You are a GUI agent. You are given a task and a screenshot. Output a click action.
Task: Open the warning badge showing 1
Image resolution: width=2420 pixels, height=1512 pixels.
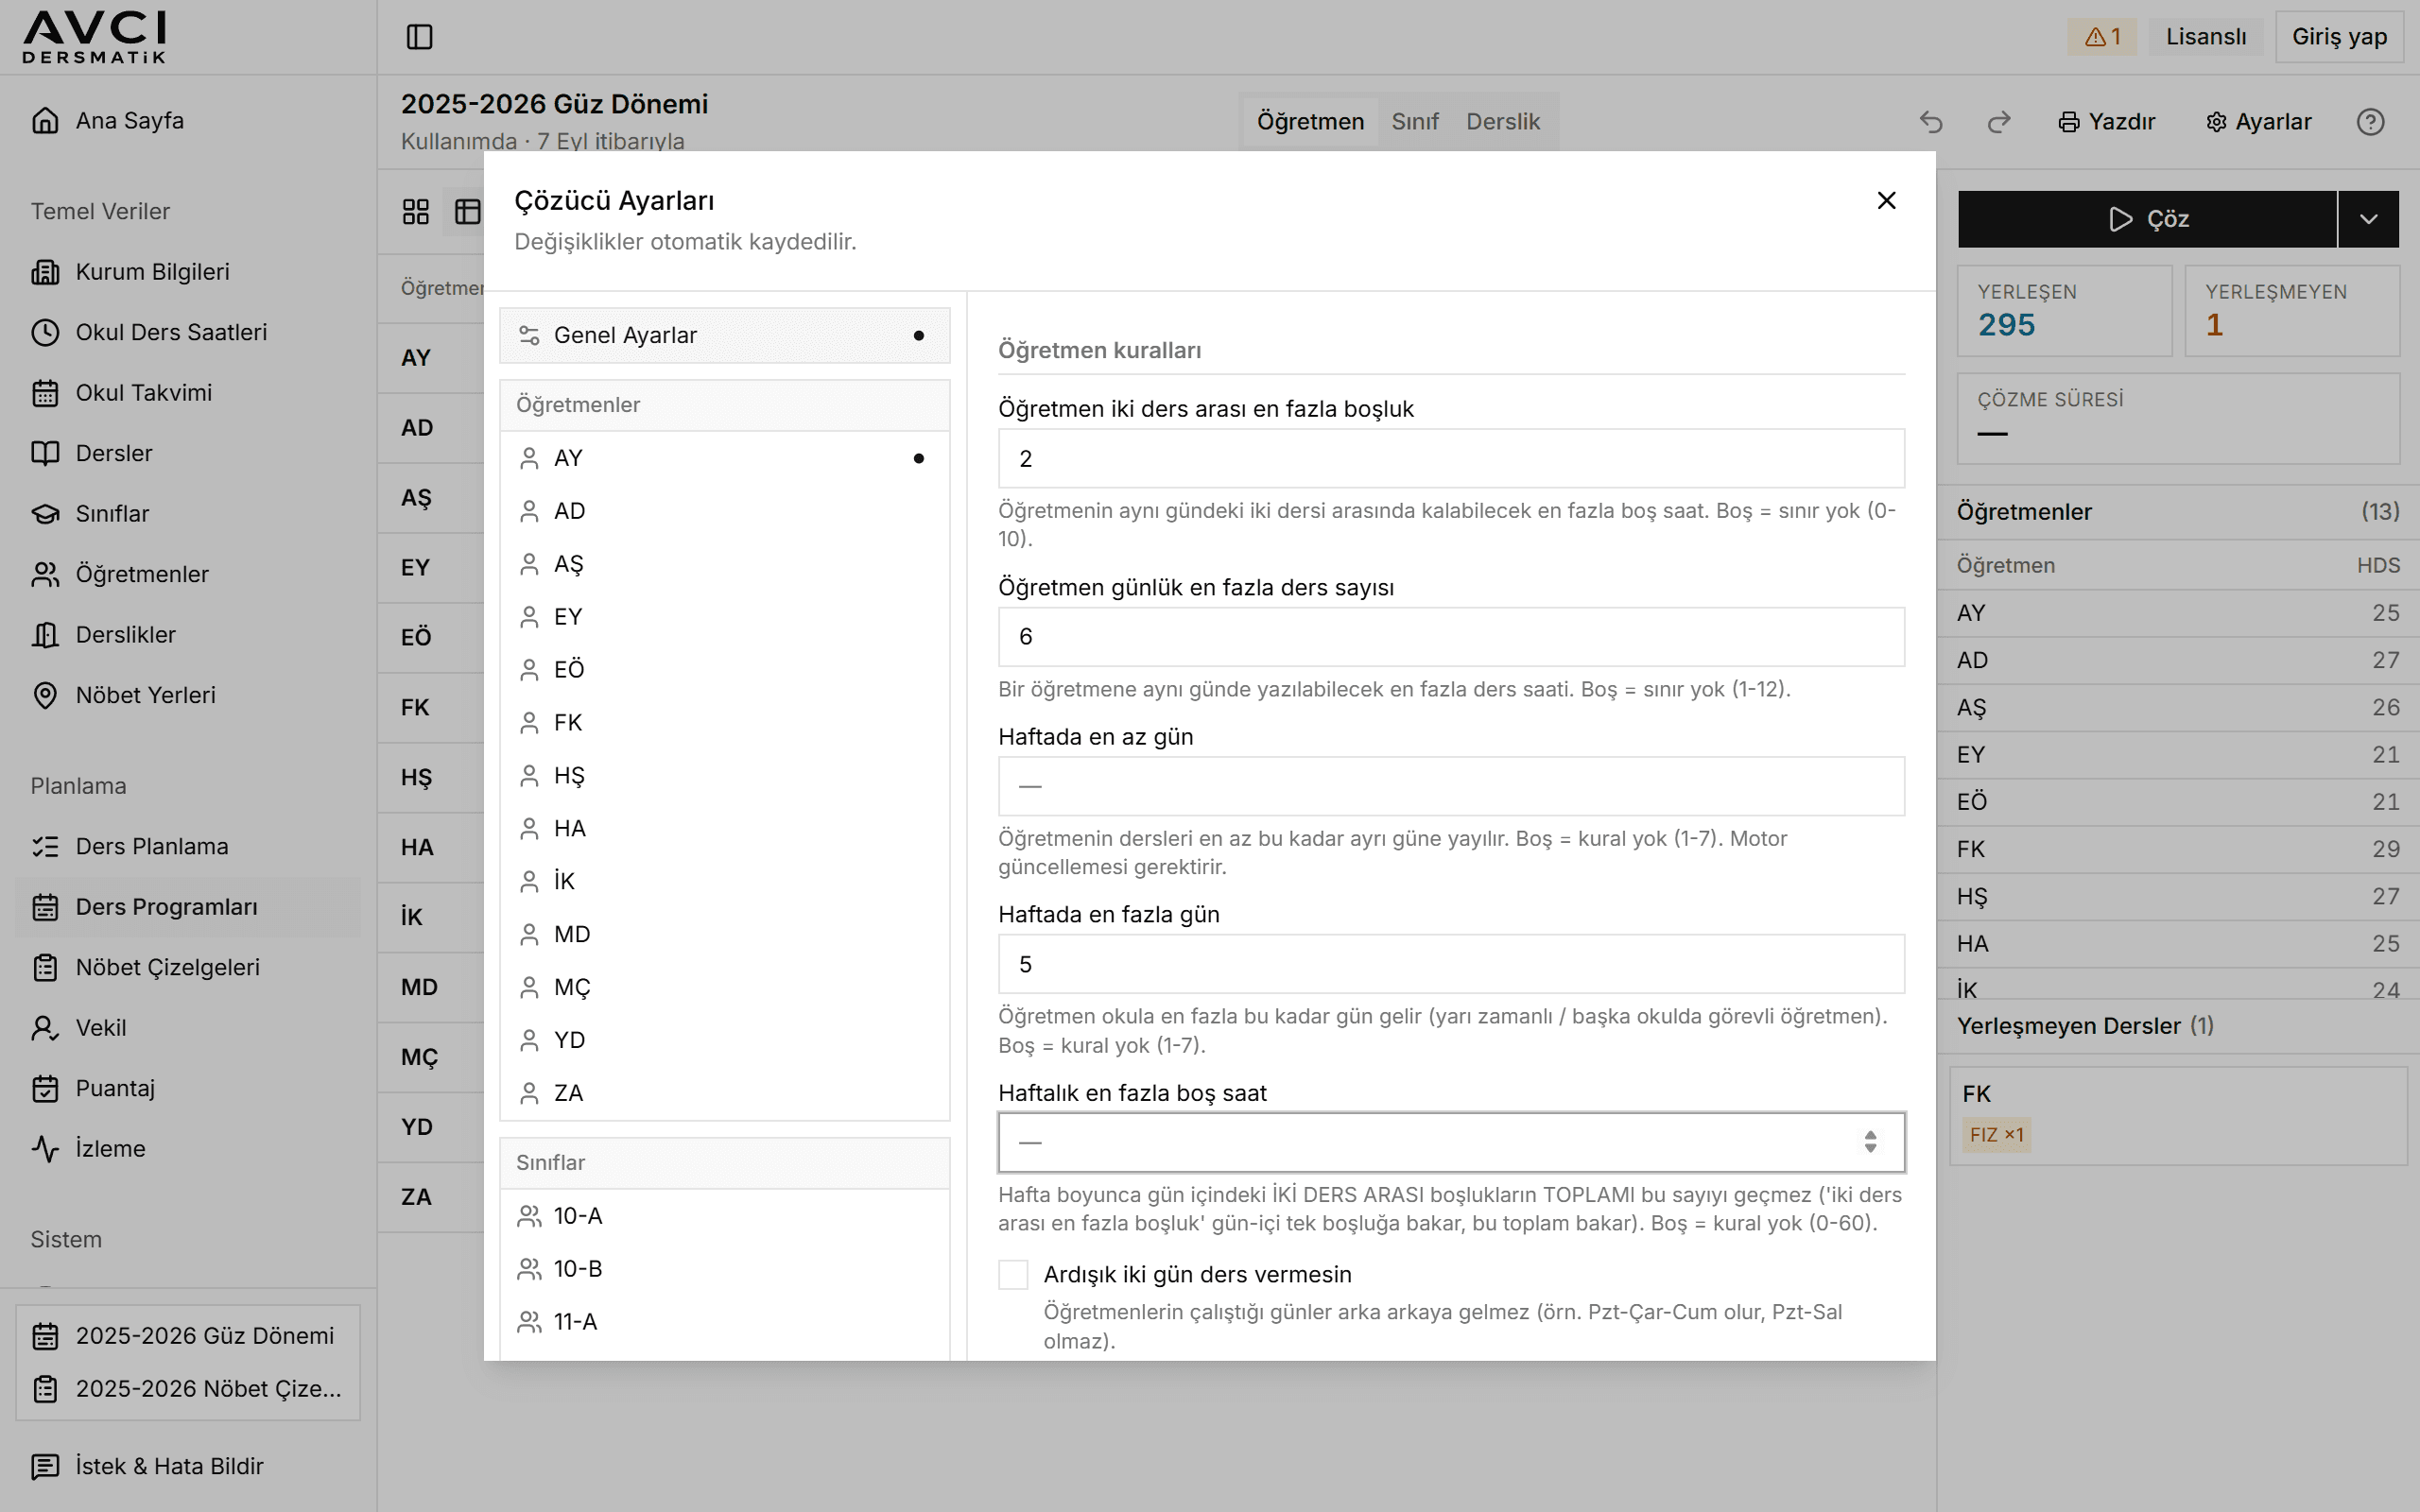(x=2102, y=37)
